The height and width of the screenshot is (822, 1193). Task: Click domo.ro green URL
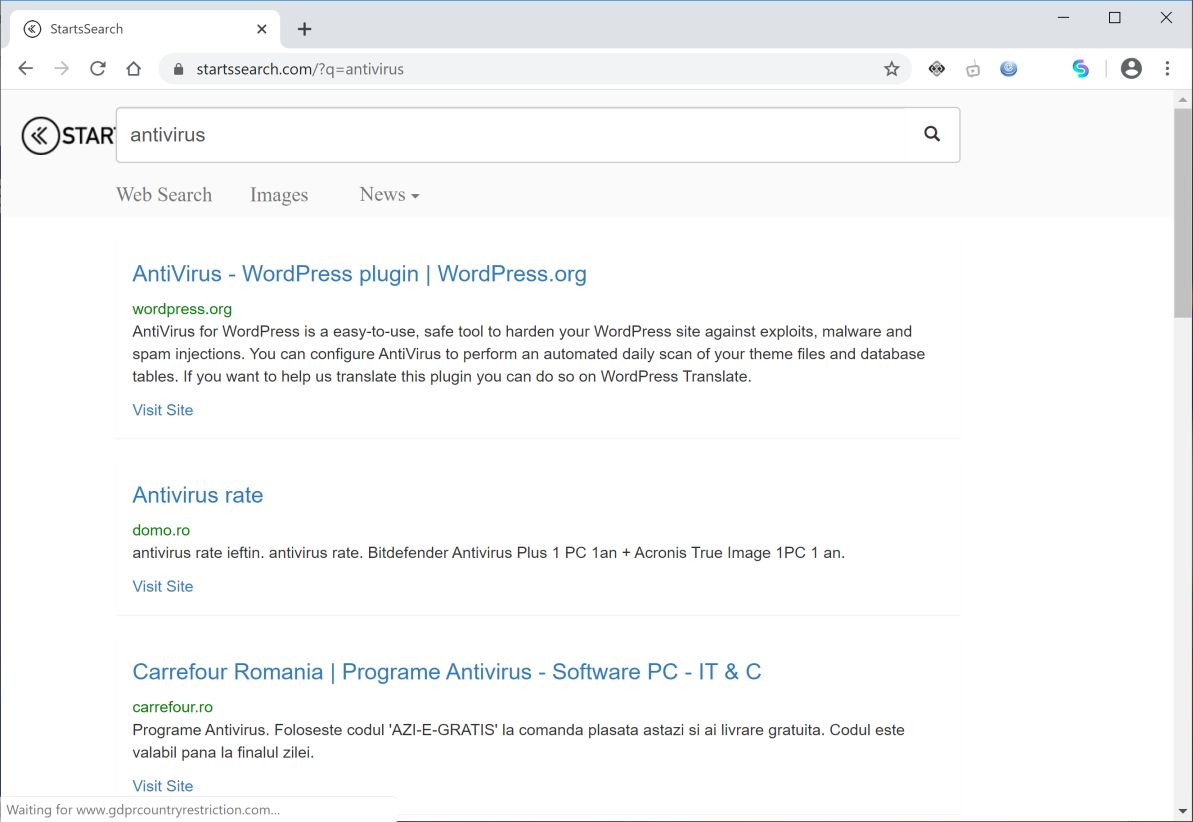161,530
